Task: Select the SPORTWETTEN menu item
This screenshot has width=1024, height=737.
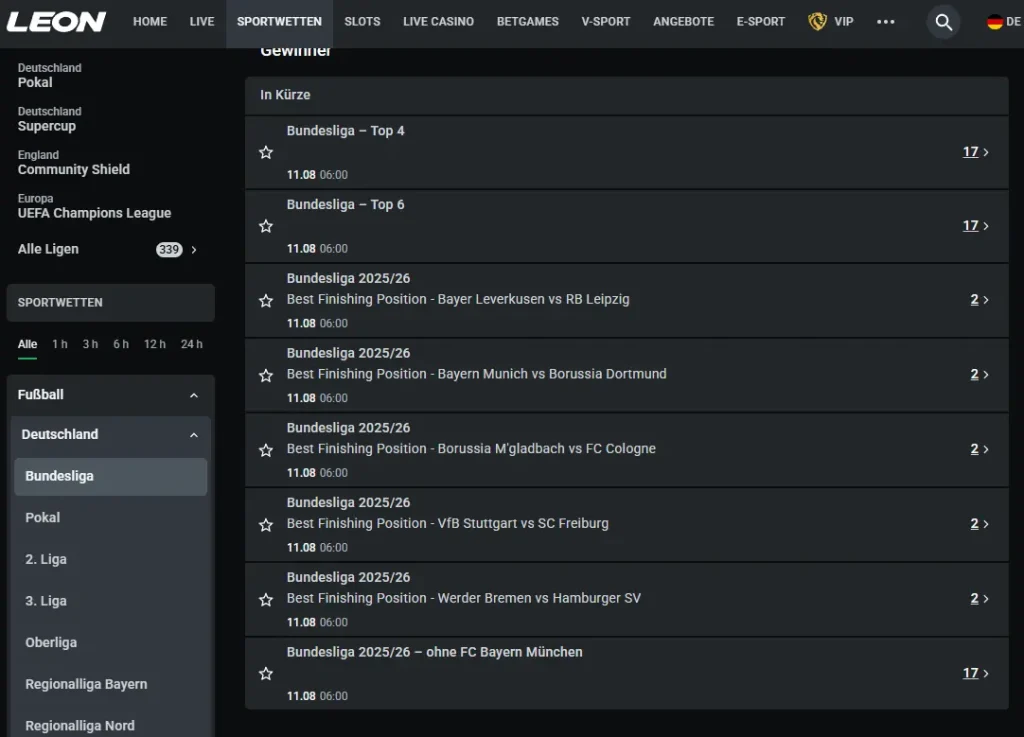Action: pos(279,22)
